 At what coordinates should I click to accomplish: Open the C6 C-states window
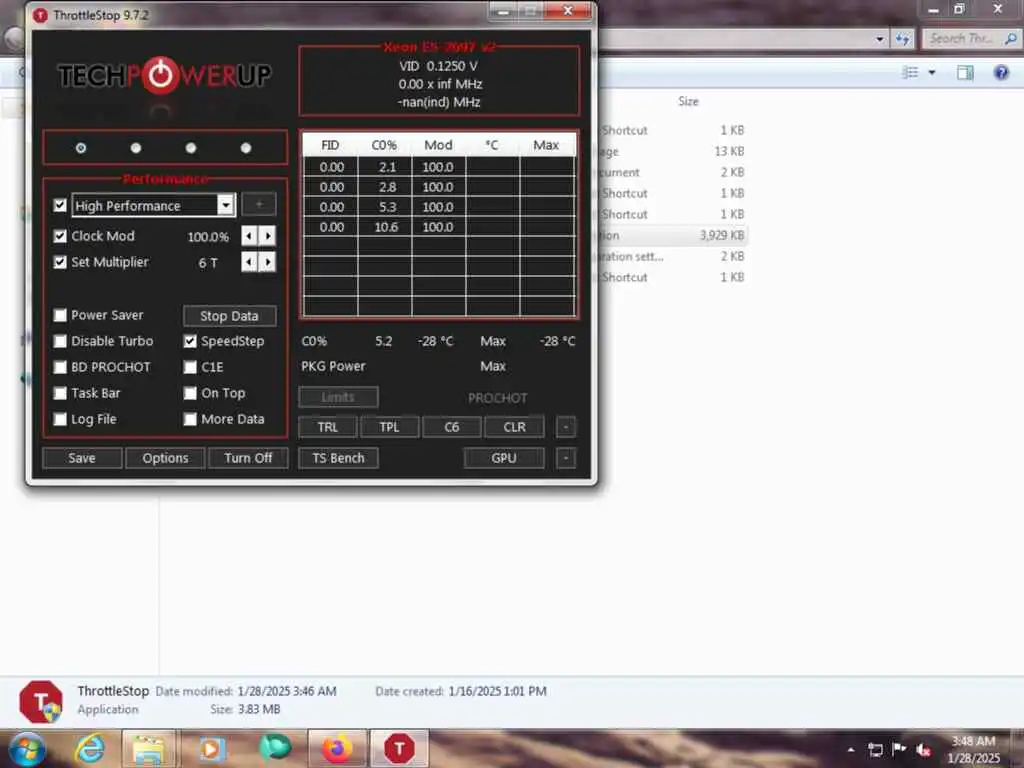(x=451, y=427)
